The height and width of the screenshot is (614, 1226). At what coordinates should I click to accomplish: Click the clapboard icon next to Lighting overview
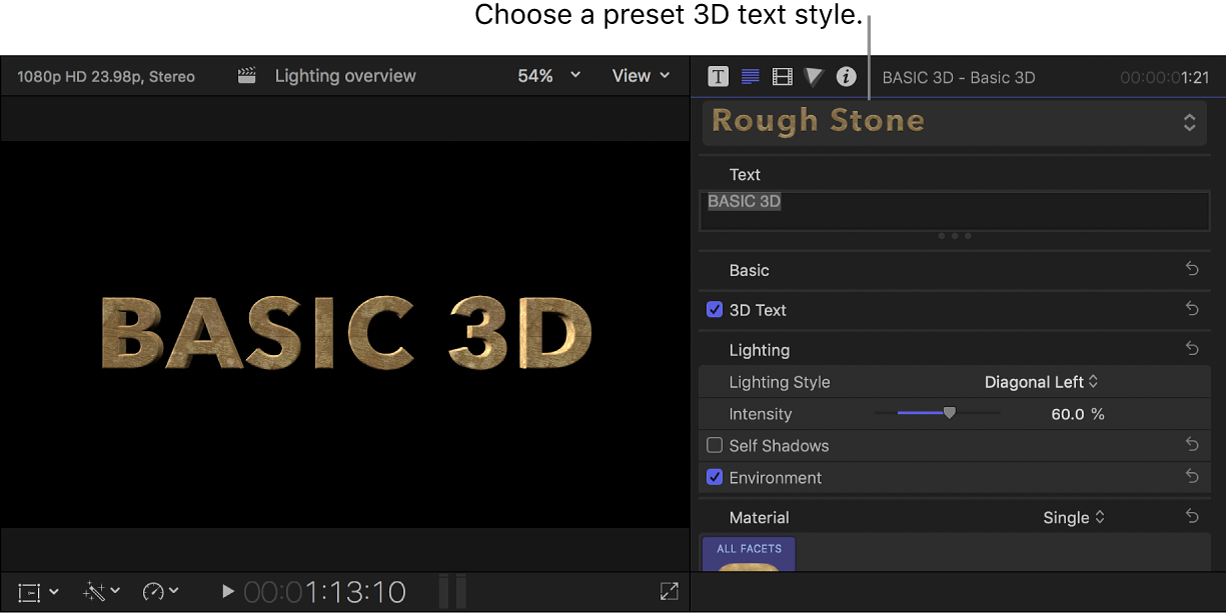[245, 75]
